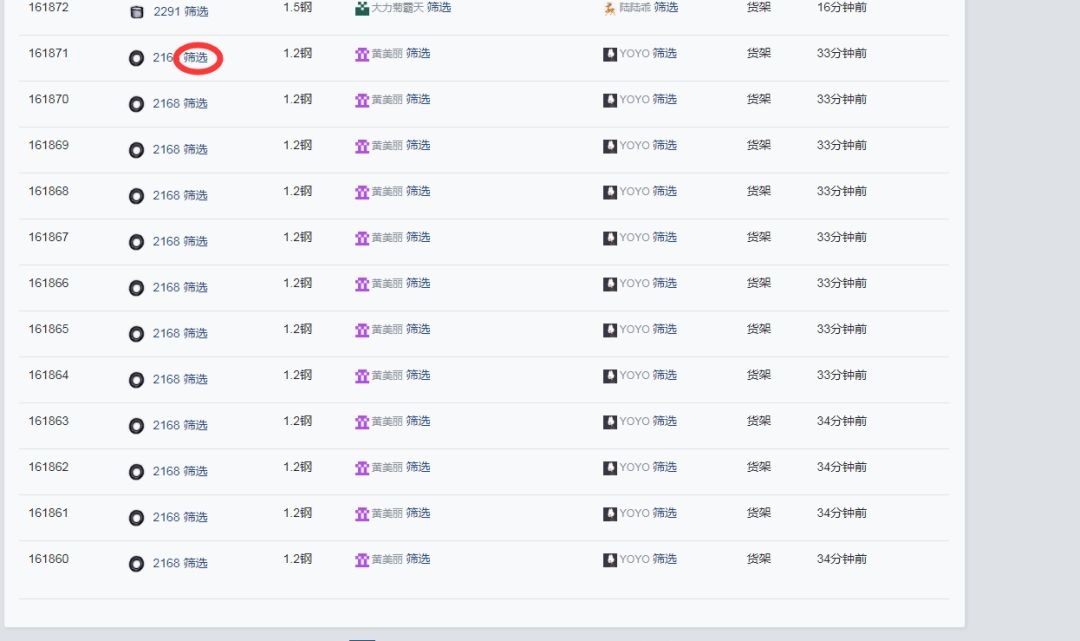Screen dimensions: 1080x641
Task: Select record ID 161871
Action: coord(48,53)
